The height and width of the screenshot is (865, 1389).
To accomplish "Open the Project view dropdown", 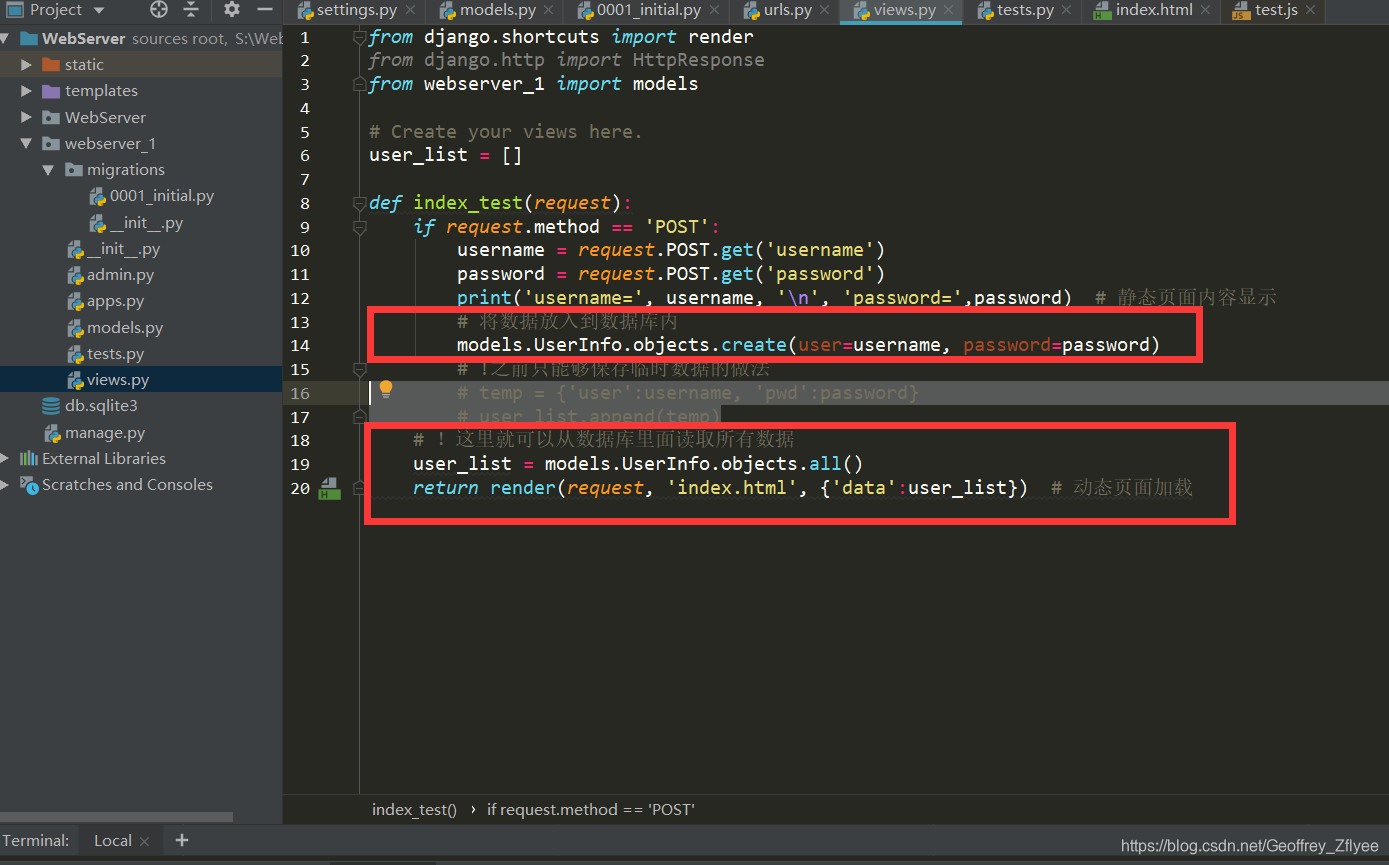I will click(98, 10).
